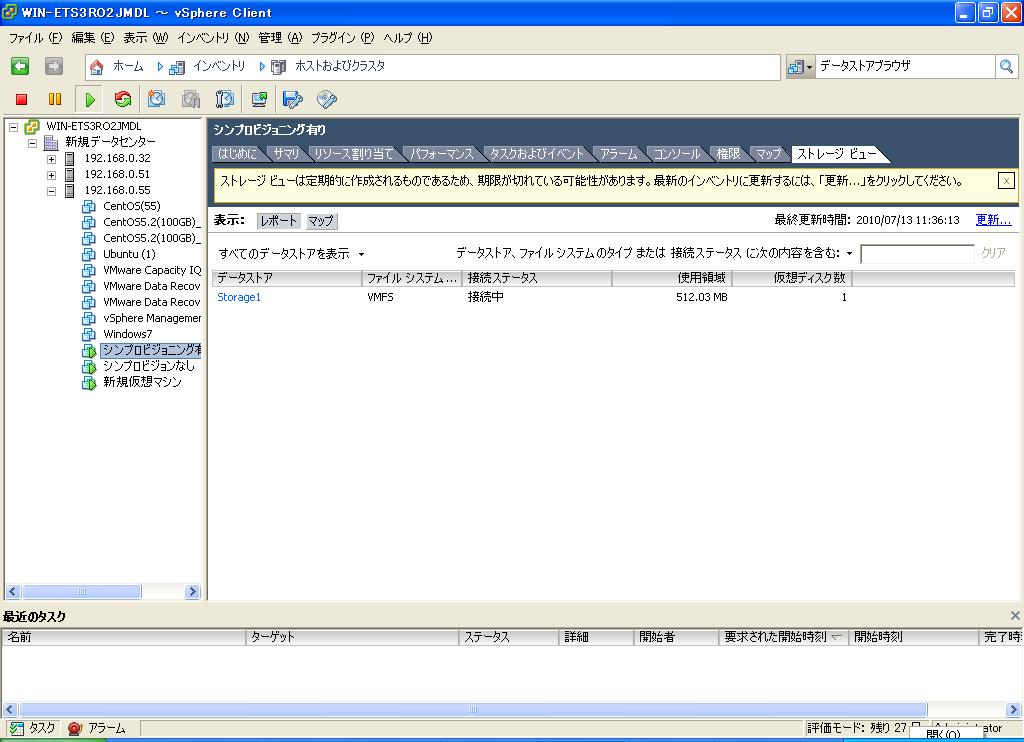Click the Reset virtual machine icon
1024x742 pixels.
(123, 99)
